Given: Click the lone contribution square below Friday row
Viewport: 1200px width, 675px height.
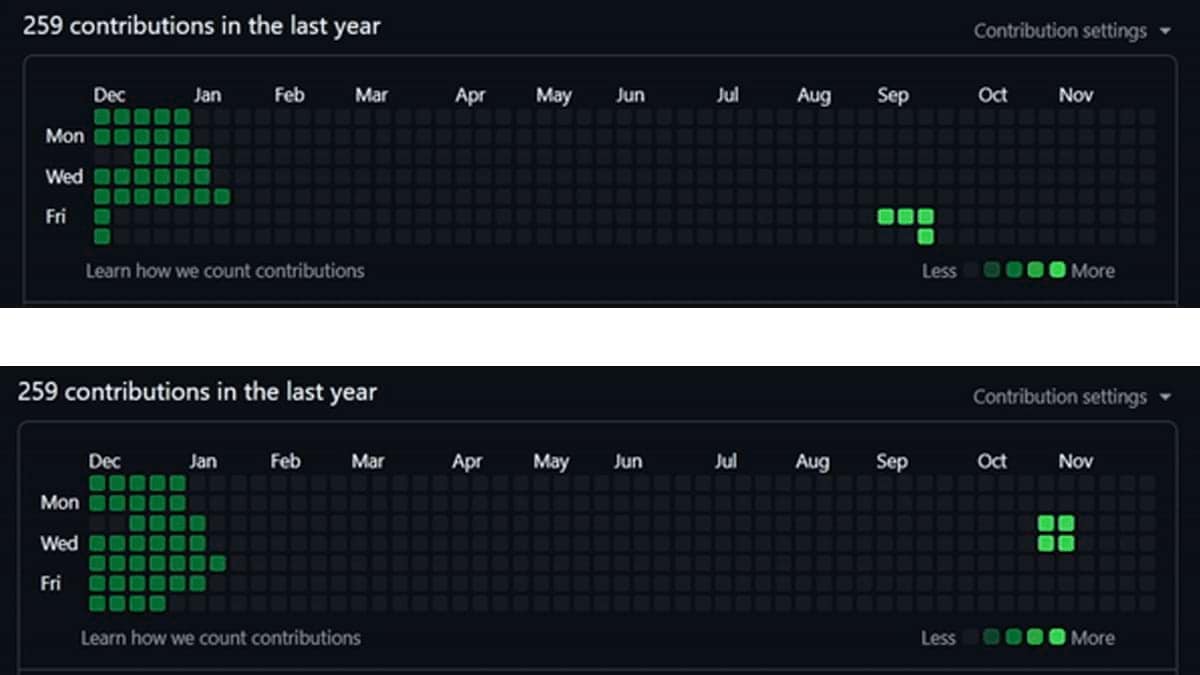Looking at the screenshot, I should [101, 236].
